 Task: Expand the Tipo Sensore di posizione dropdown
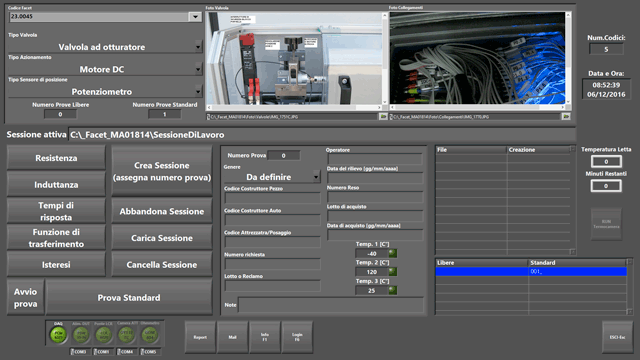pos(198,91)
